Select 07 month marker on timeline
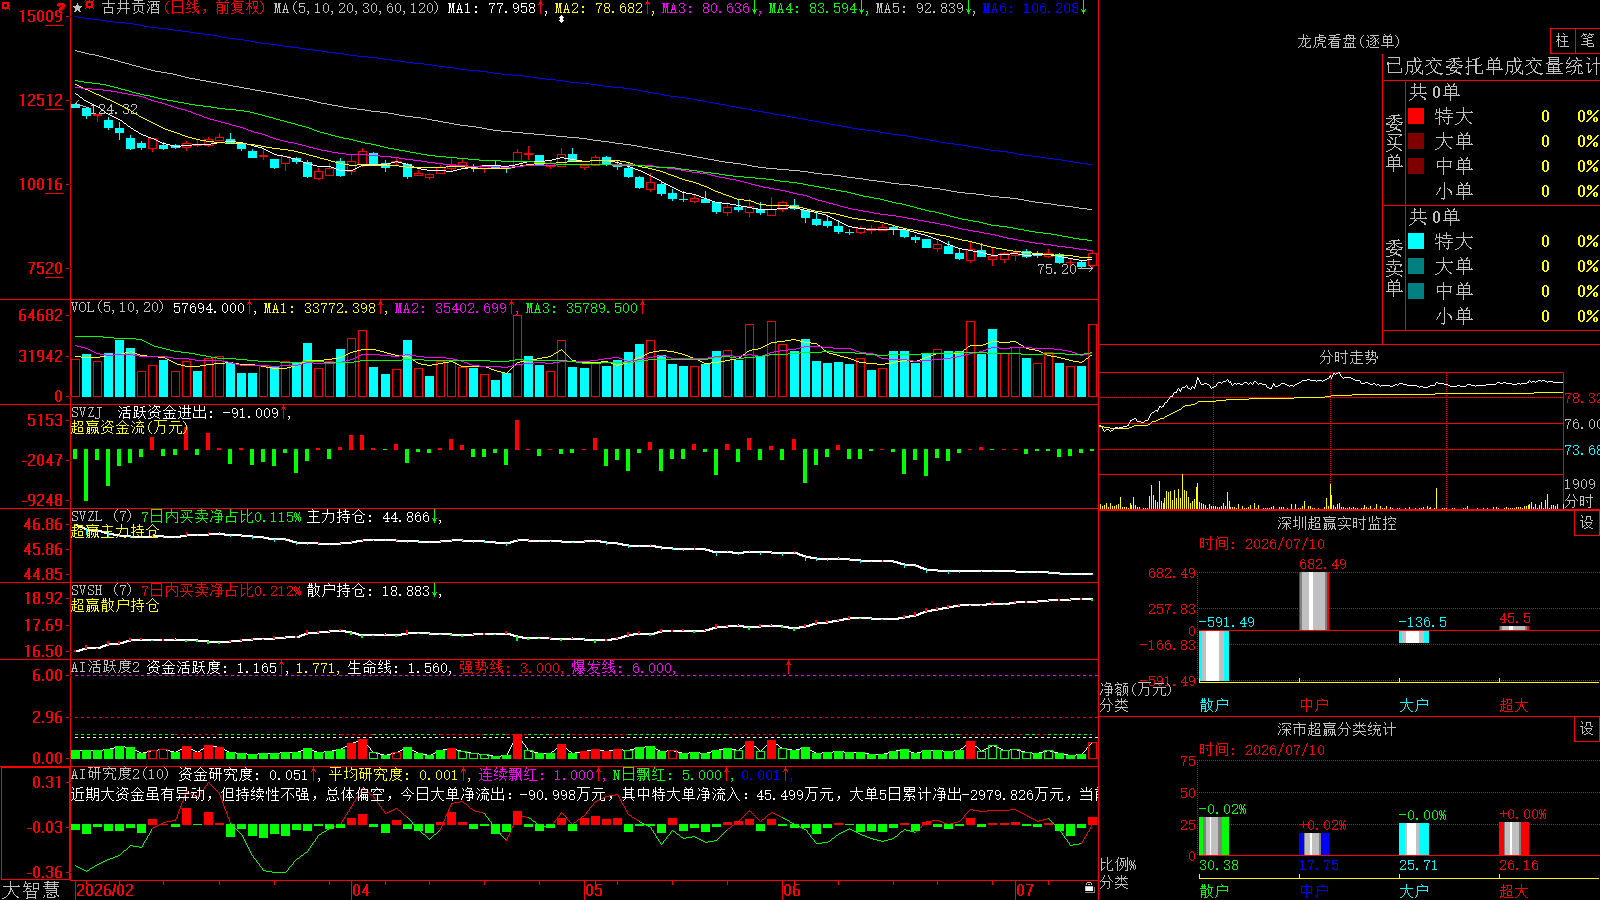The height and width of the screenshot is (900, 1600). (x=1025, y=890)
